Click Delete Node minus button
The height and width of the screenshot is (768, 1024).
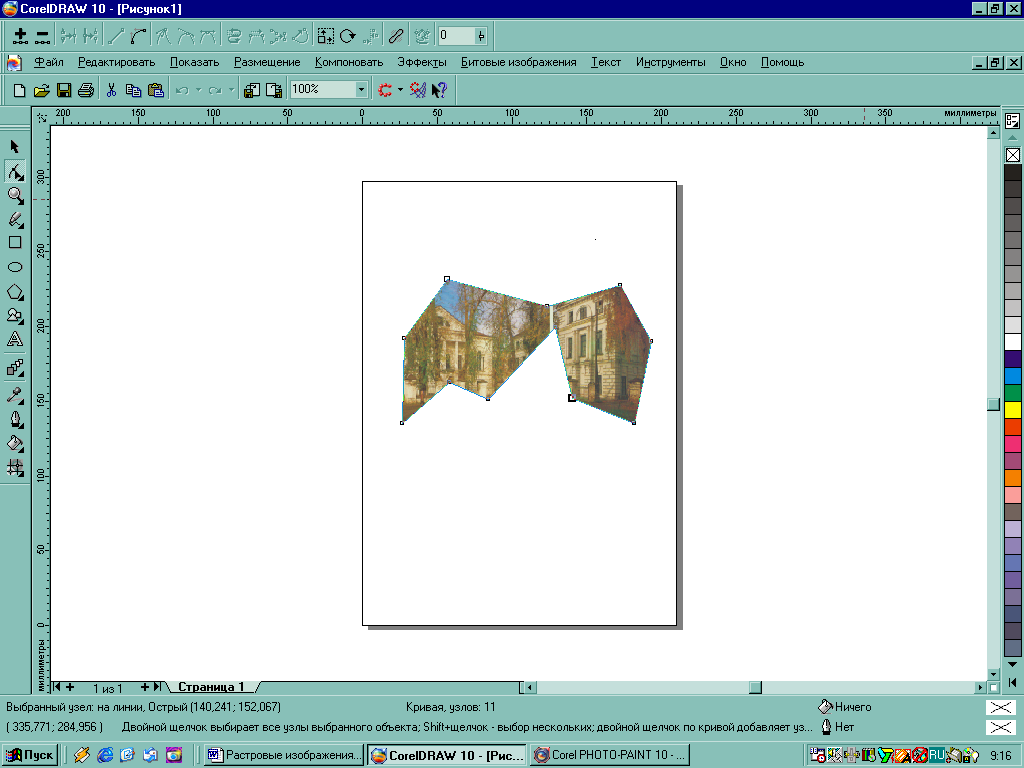(42, 36)
